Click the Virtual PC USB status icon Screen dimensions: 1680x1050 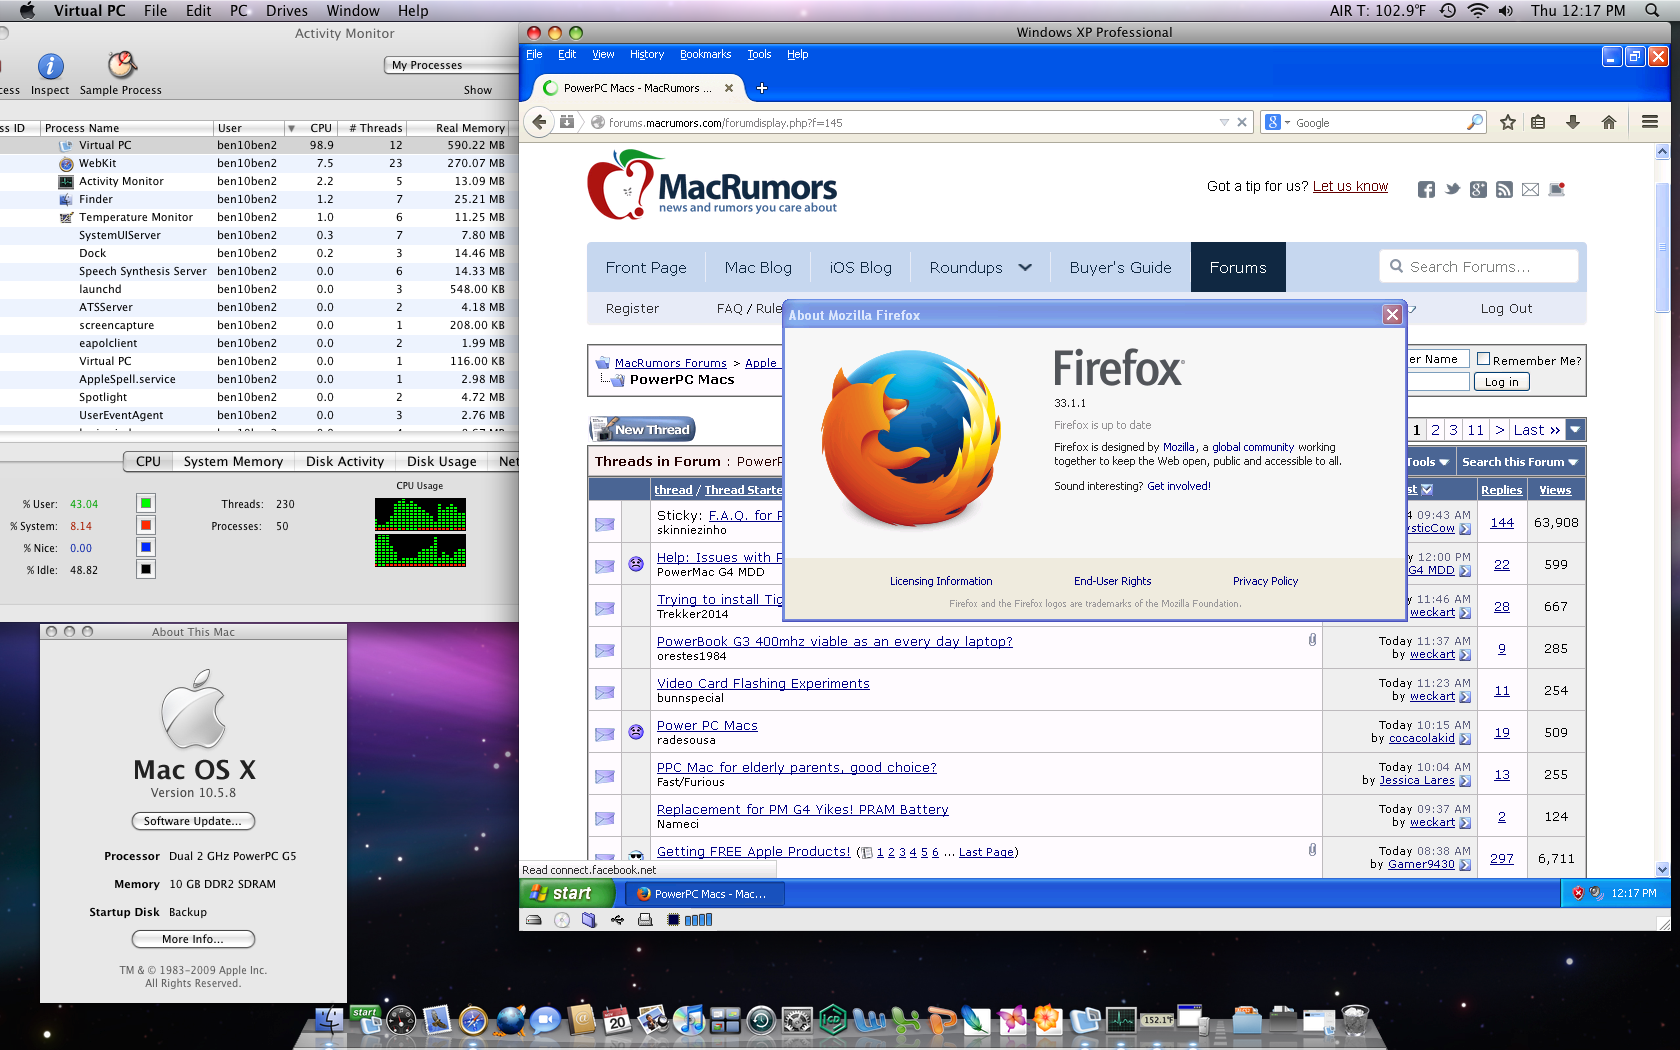617,920
